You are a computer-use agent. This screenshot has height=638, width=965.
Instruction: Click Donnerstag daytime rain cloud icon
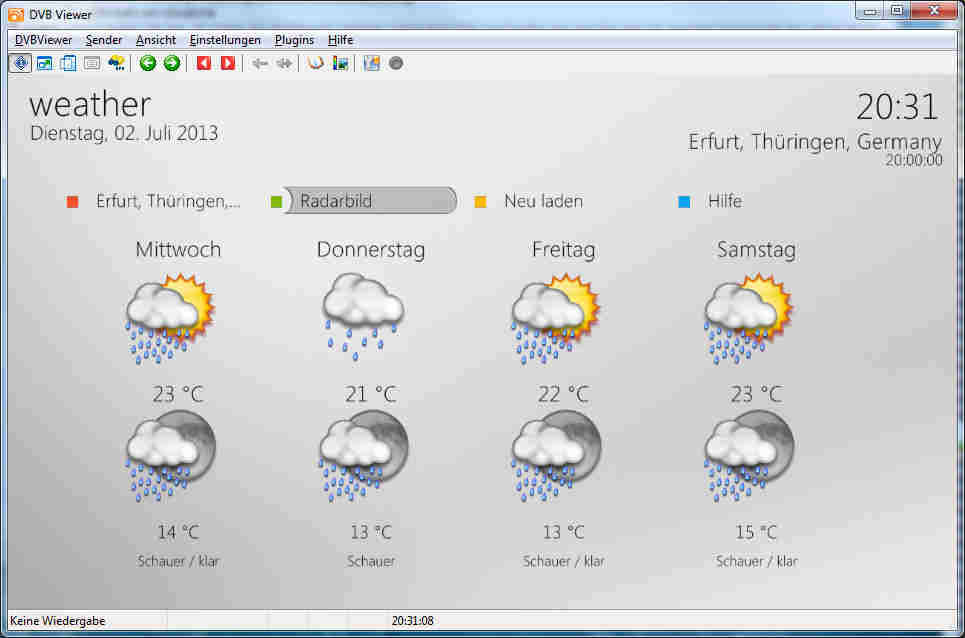(363, 317)
